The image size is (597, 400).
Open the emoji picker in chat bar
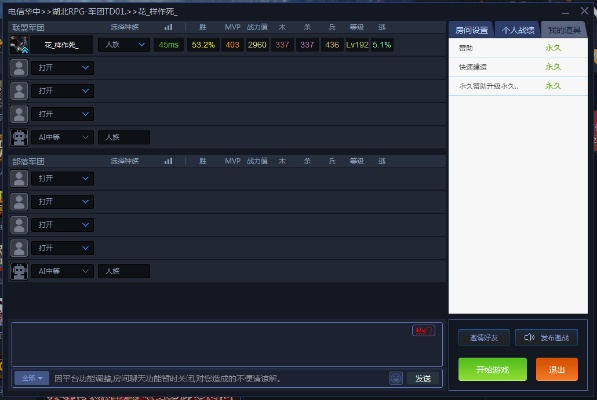click(396, 378)
